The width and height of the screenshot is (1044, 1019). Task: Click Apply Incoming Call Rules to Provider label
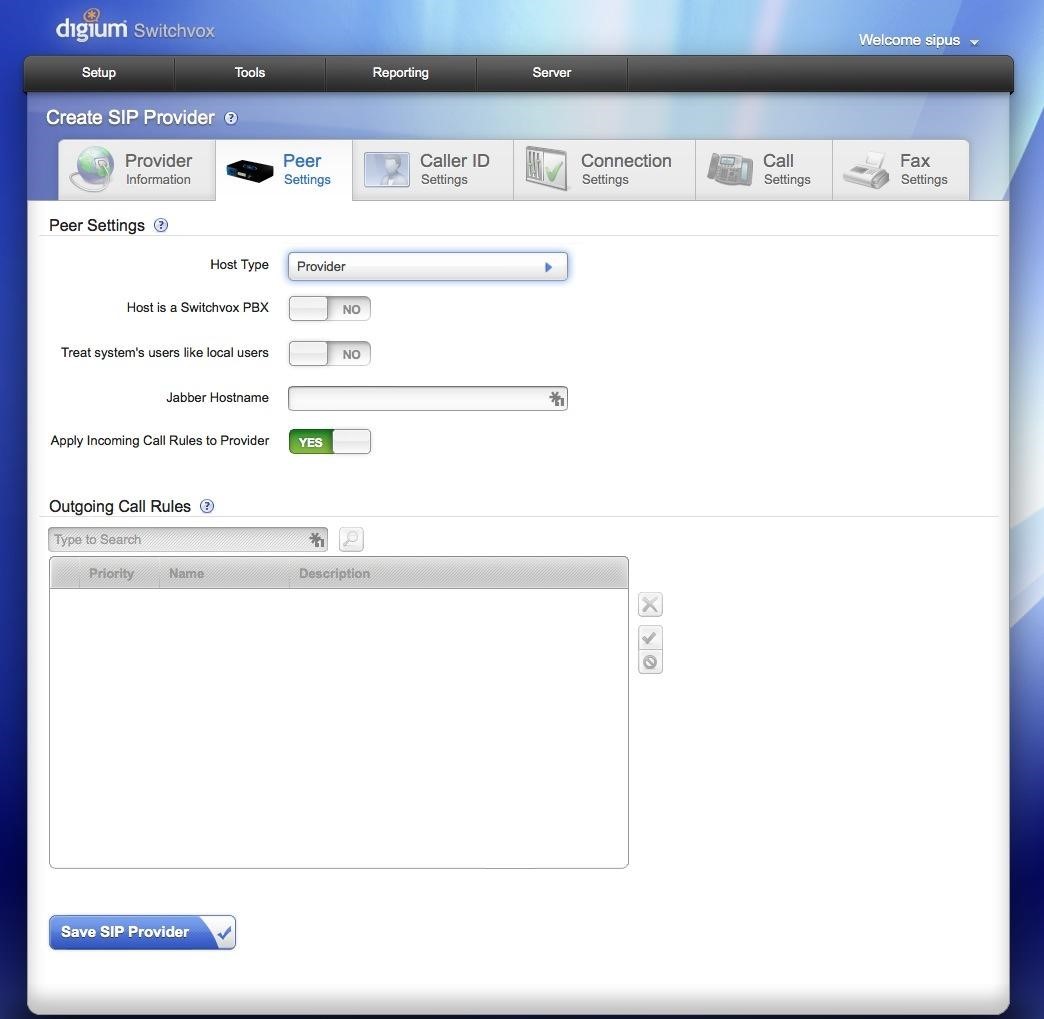[x=160, y=440]
